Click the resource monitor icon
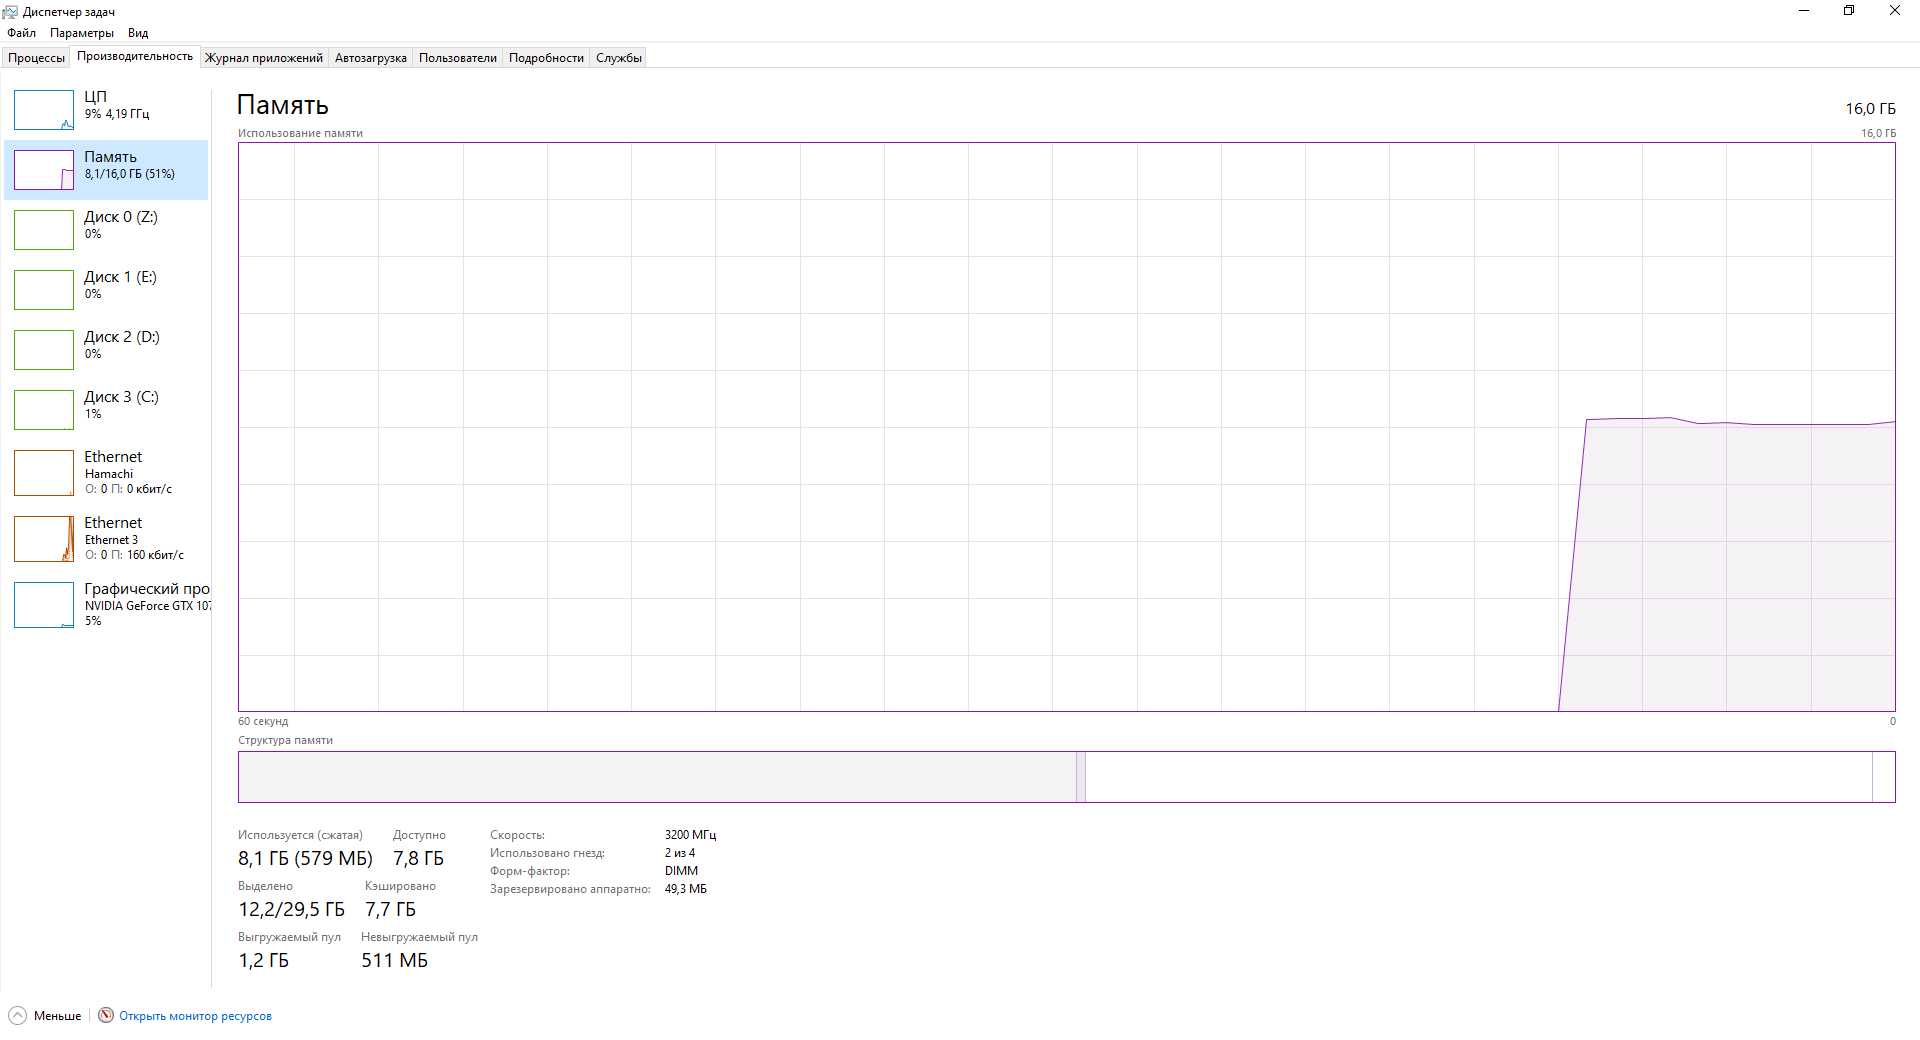This screenshot has height=1040, width=1920. (106, 1015)
